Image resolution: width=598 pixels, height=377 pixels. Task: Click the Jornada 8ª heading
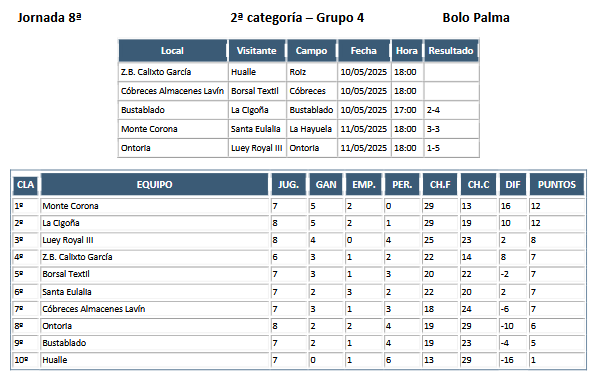point(50,18)
